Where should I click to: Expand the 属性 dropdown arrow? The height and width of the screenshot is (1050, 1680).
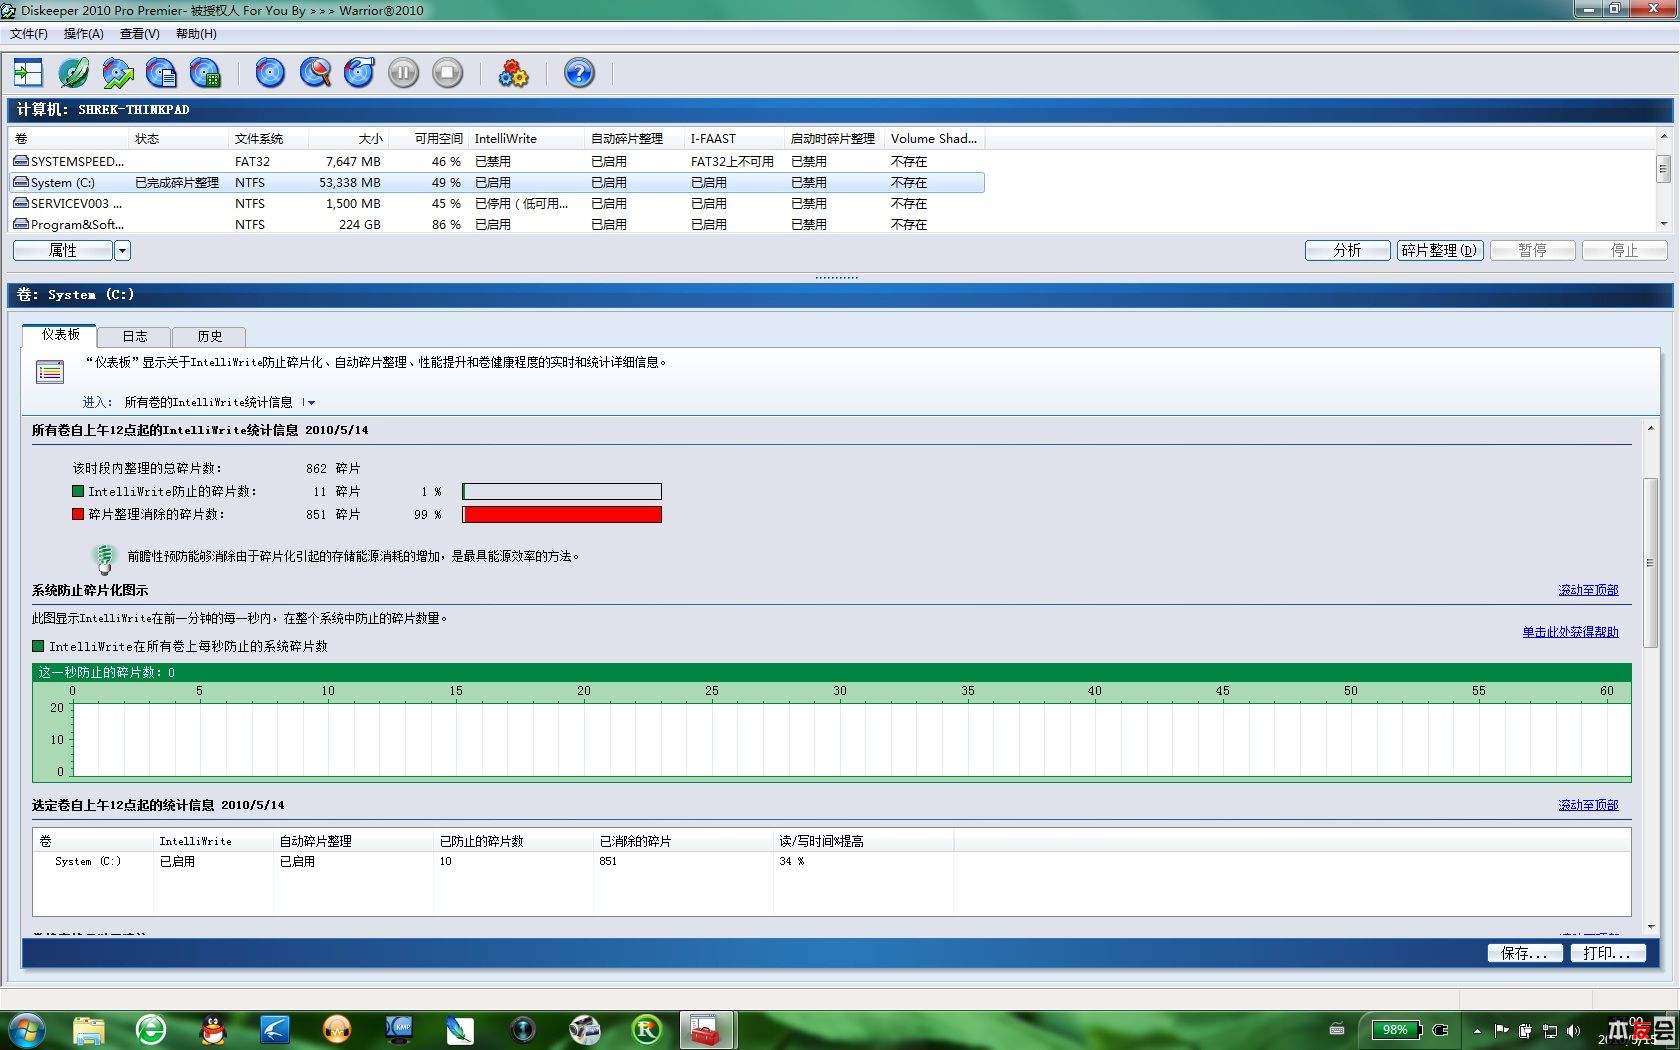point(122,251)
